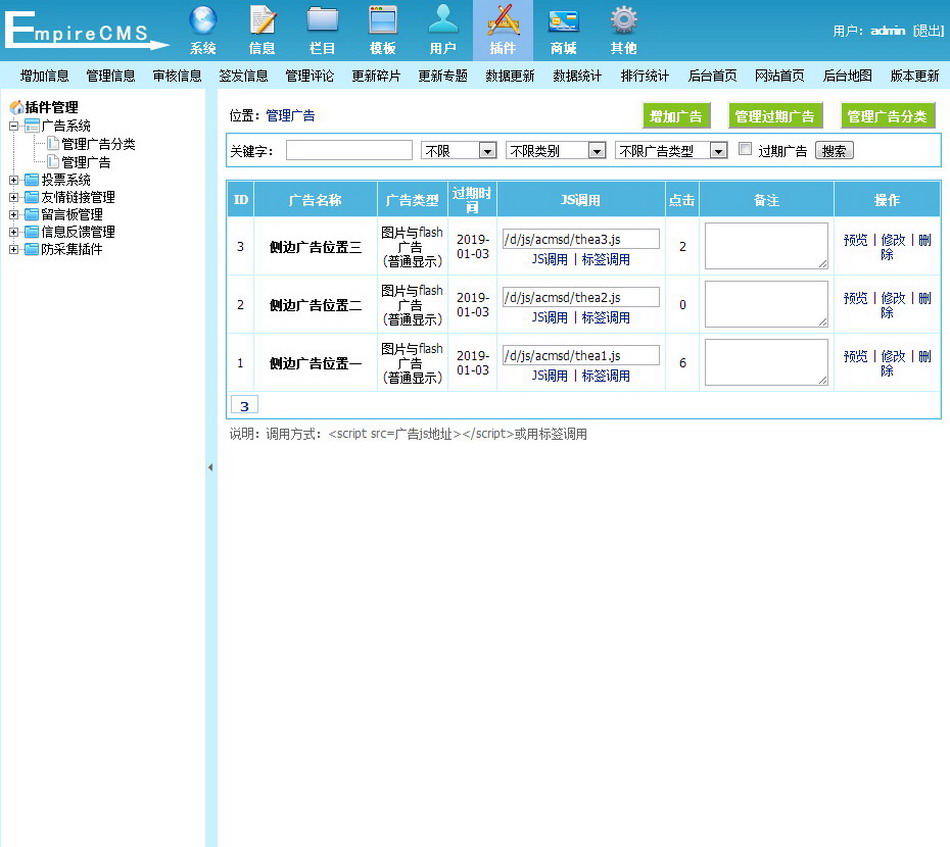
Task: Open 后台地图 menu item
Action: [847, 76]
